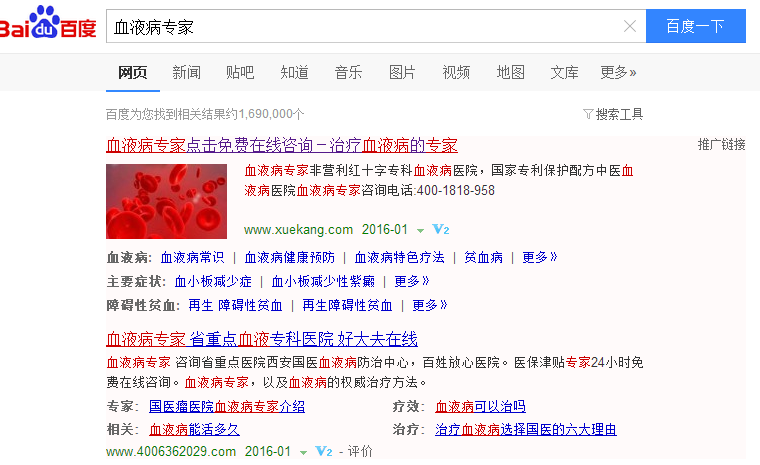Go to the 文库 tab
Screen dimensions: 760x465
[564, 73]
